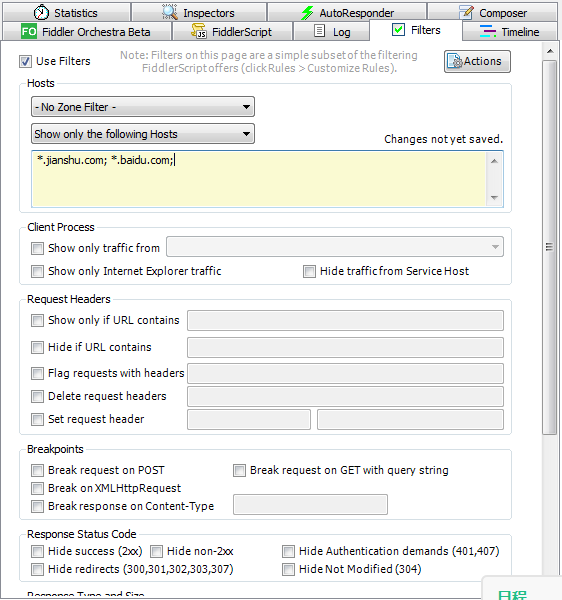Click the Break response Content-Type field
The image size is (562, 600).
click(x=310, y=504)
